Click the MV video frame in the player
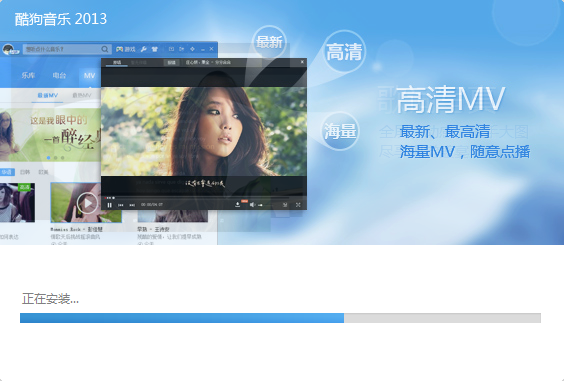Viewport: 564px width, 381px height. pyautogui.click(x=204, y=131)
